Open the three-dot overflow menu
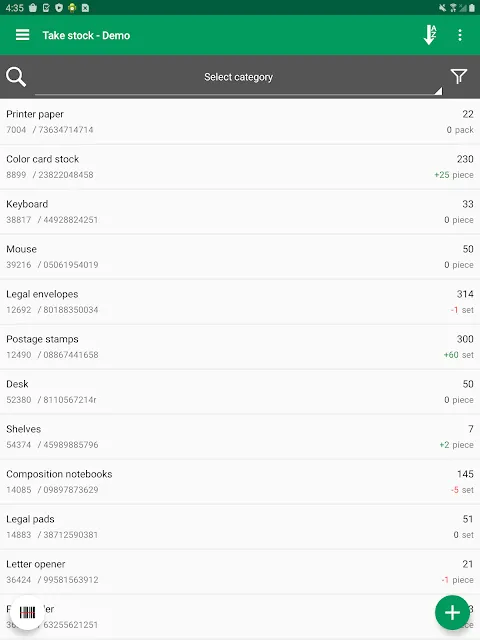The height and width of the screenshot is (640, 480). point(460,35)
